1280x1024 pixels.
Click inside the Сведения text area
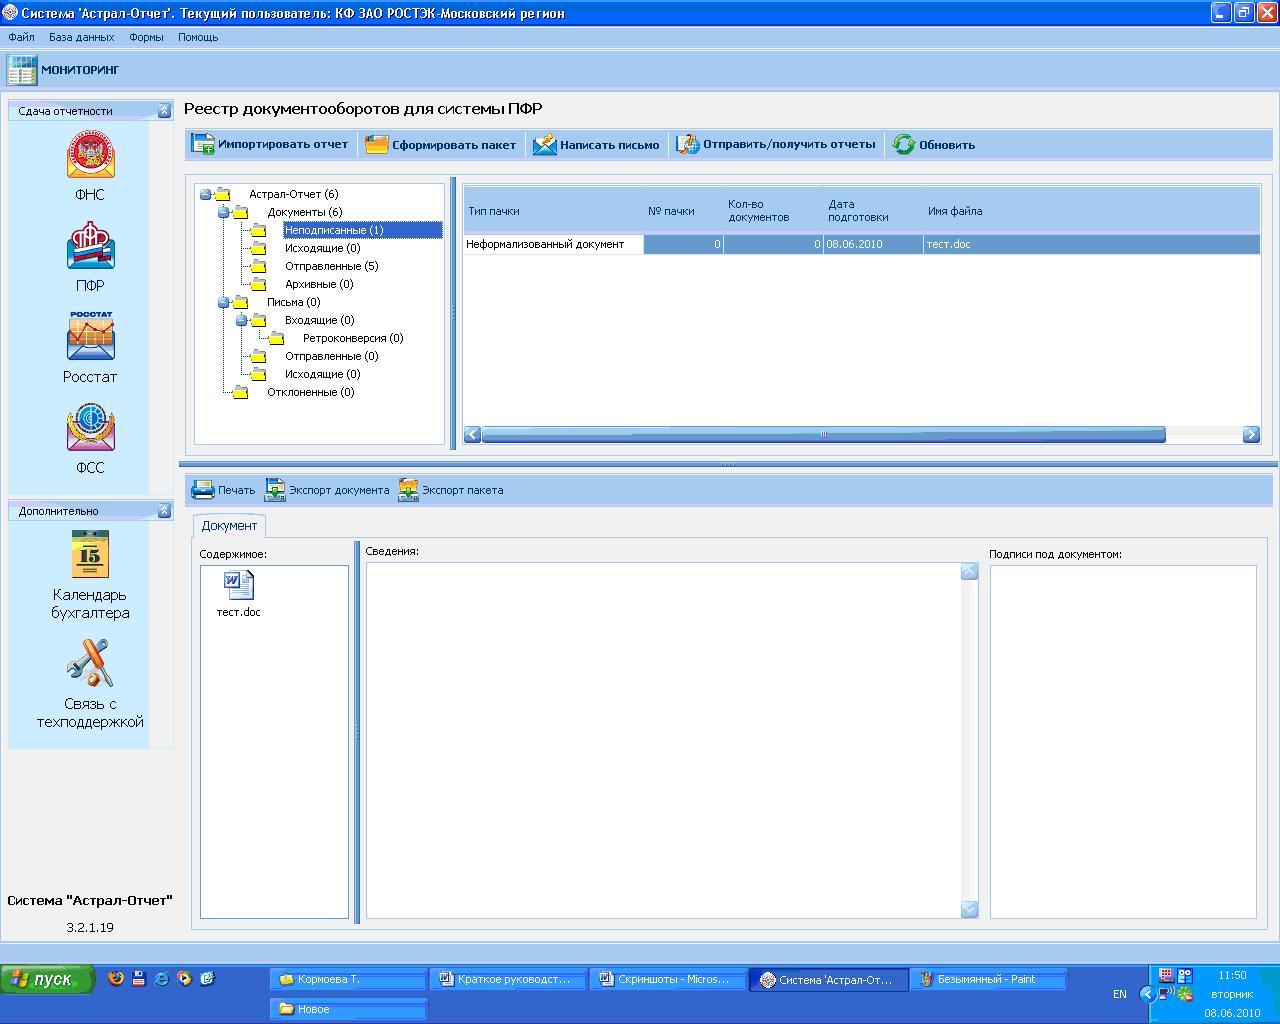663,740
